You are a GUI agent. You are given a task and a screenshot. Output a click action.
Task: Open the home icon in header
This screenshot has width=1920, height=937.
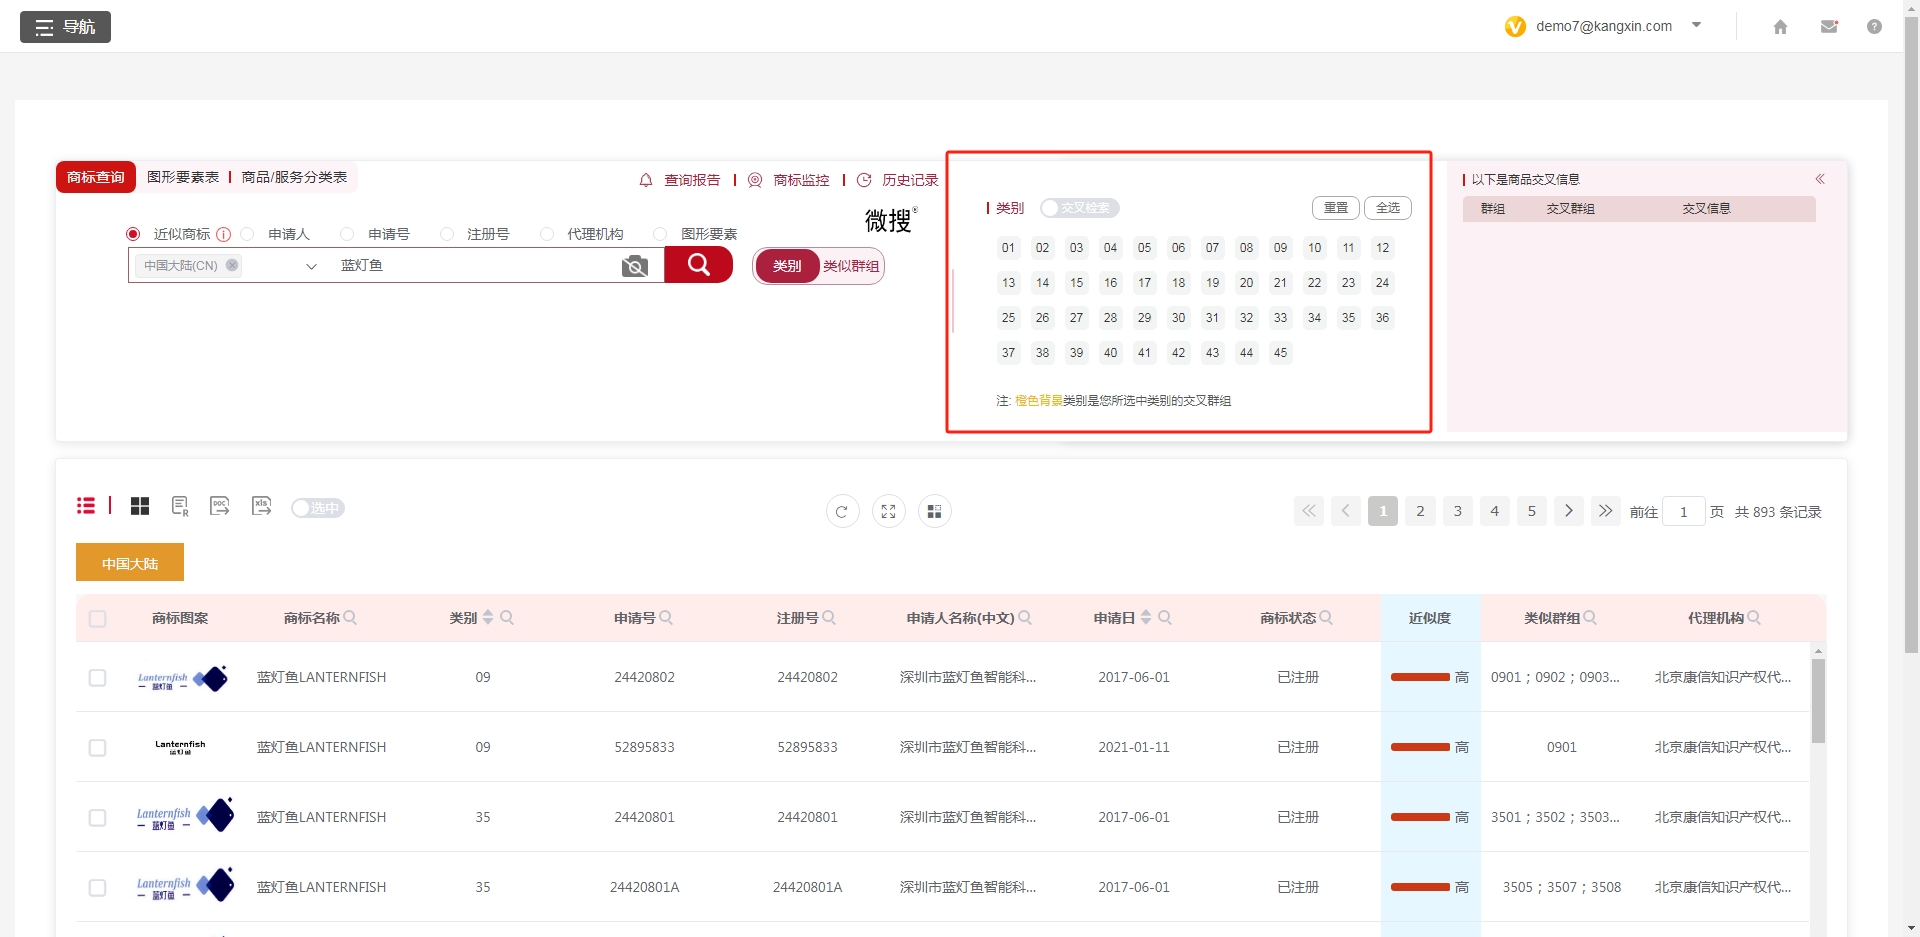1780,27
